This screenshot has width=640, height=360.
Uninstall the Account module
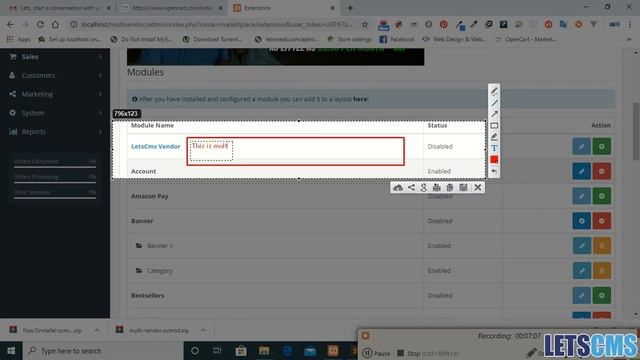point(602,171)
